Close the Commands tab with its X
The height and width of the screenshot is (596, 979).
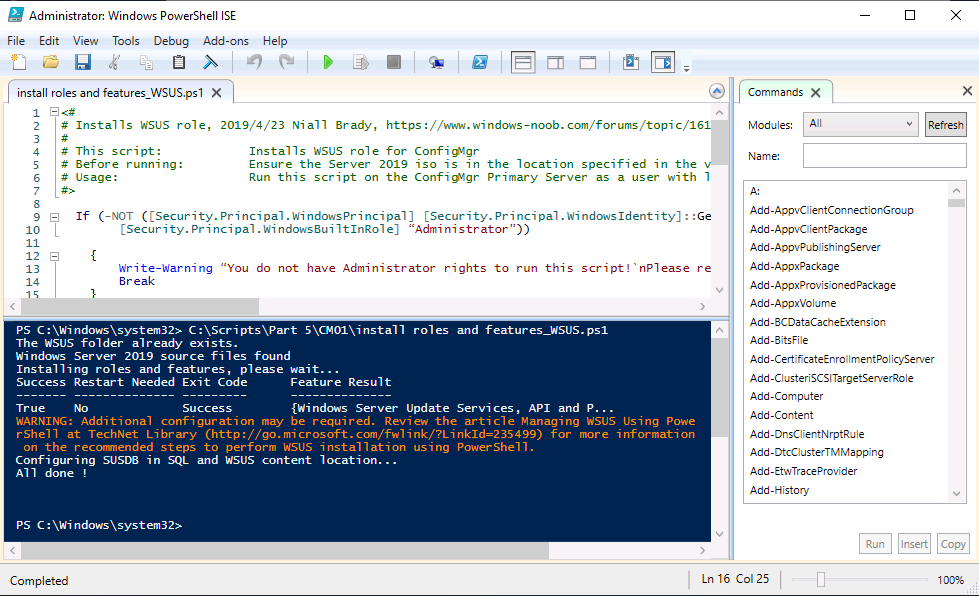click(815, 92)
